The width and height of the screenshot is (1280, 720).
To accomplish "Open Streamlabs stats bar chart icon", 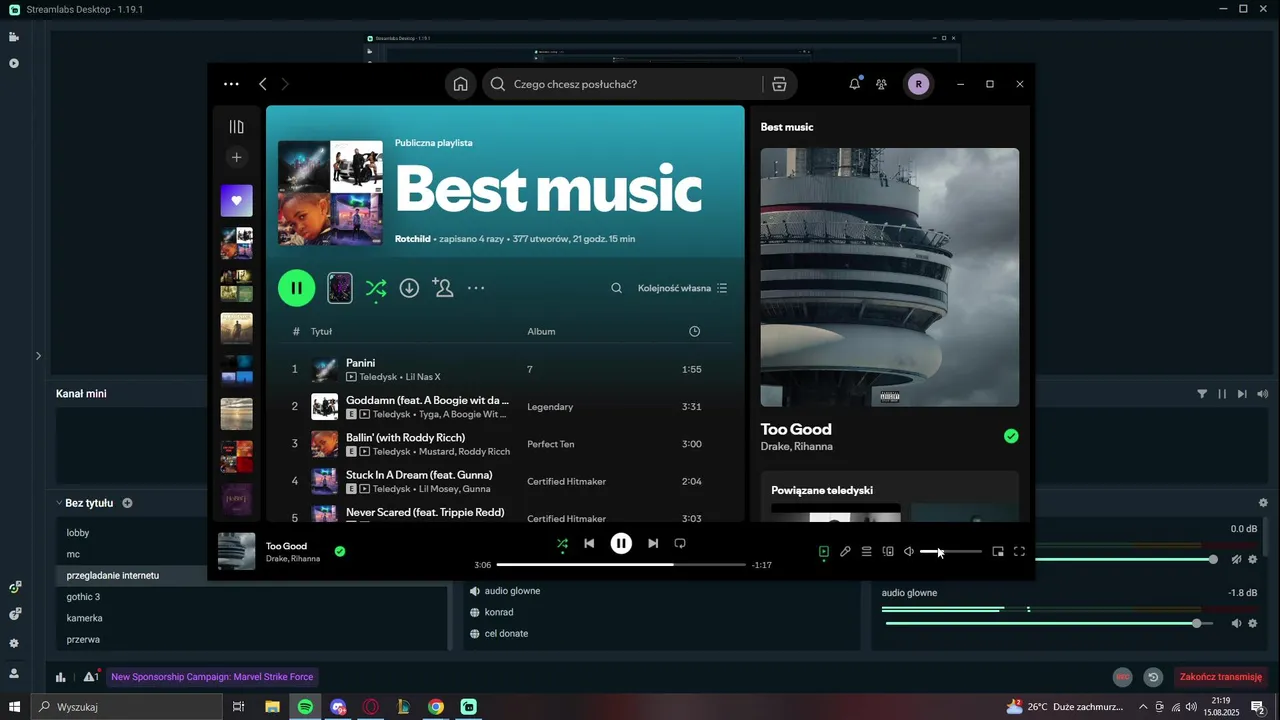I will tap(61, 677).
